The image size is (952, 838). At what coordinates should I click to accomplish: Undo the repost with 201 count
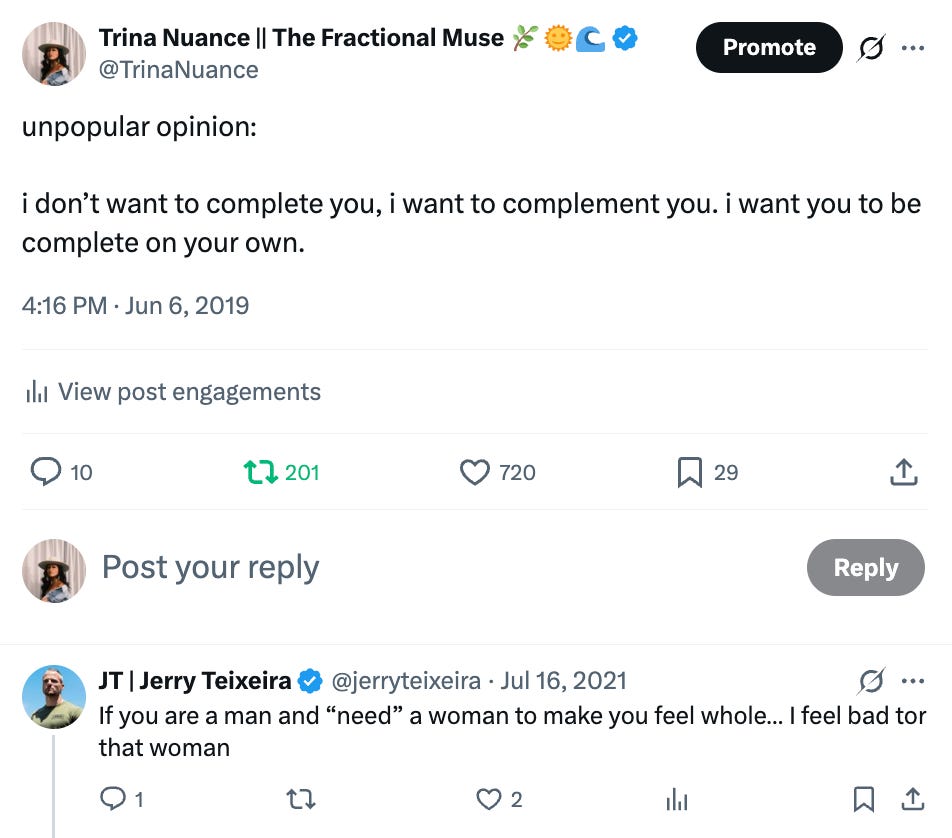[x=261, y=472]
